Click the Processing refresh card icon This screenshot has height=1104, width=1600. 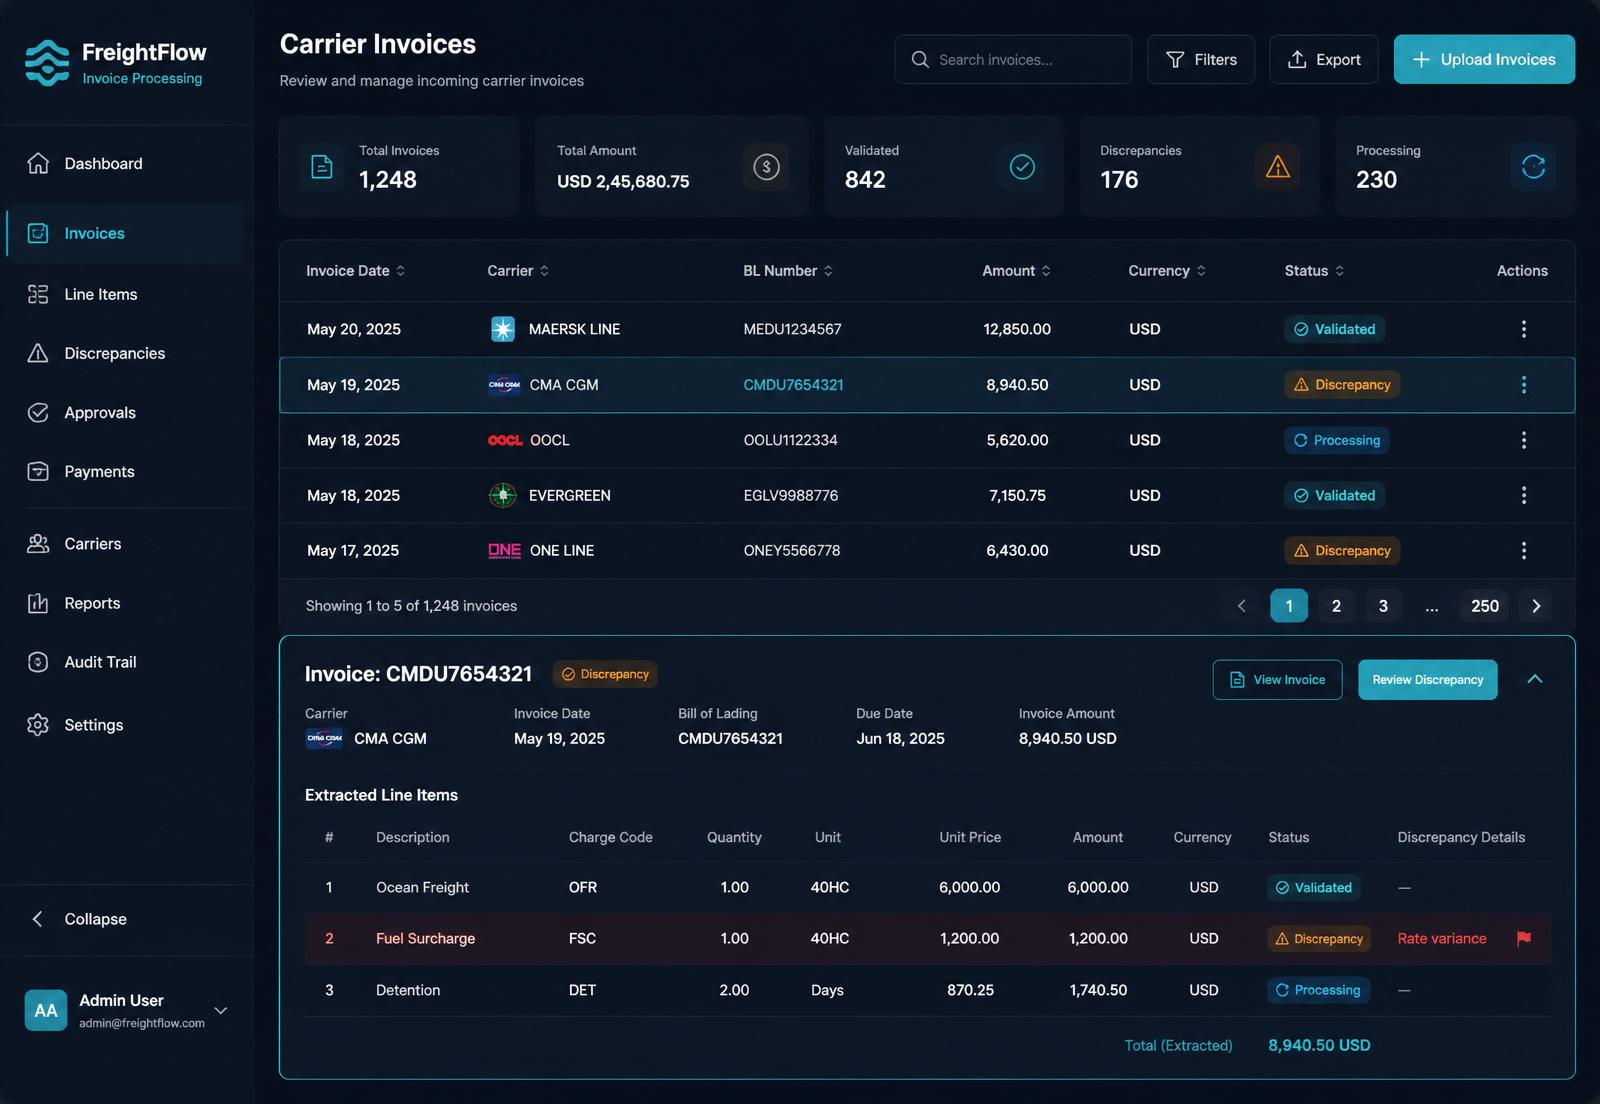1533,167
